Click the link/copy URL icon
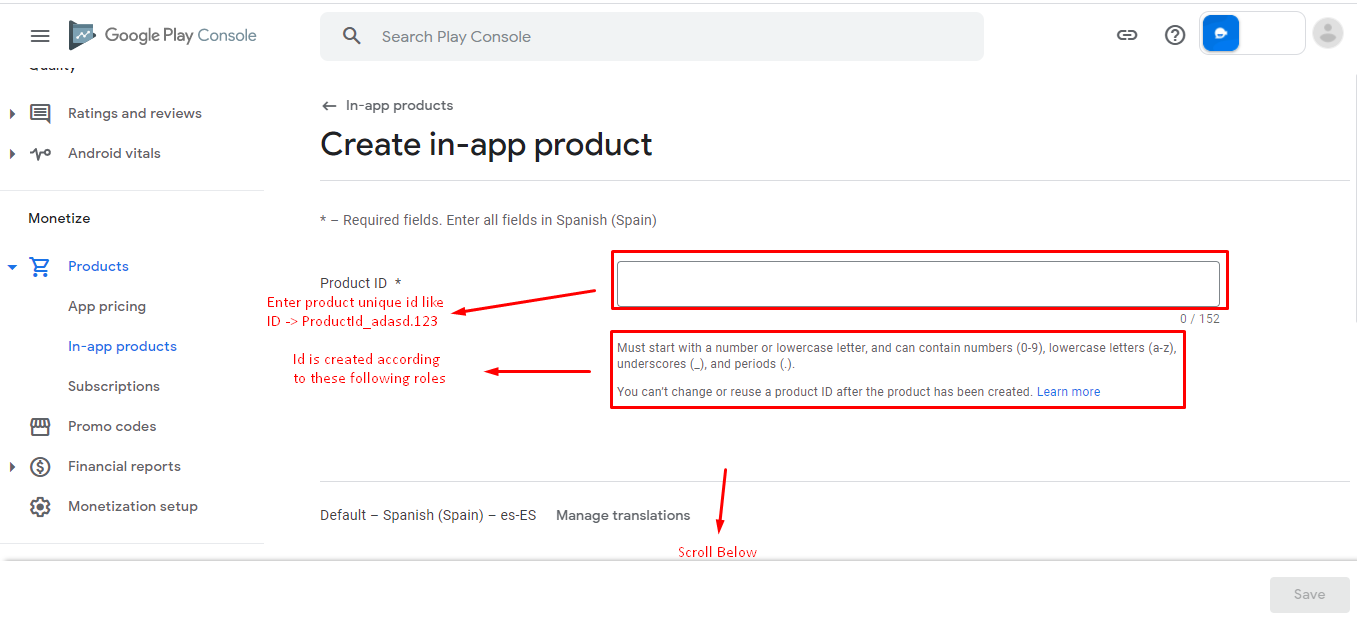 pos(1127,35)
